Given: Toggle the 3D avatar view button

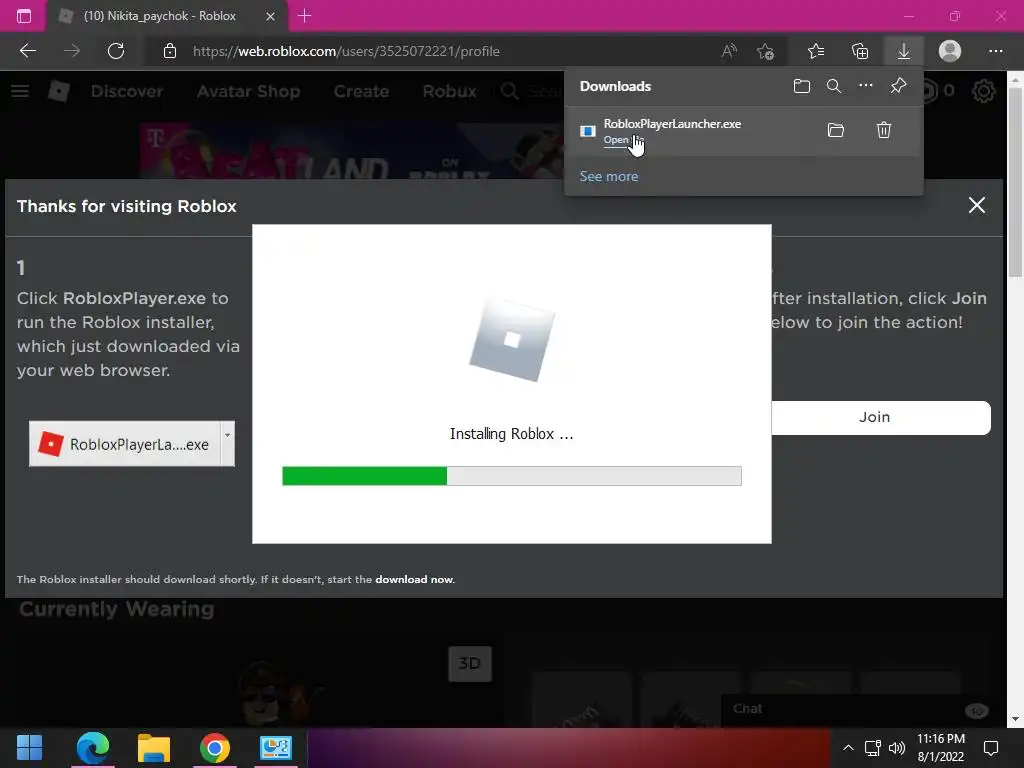Looking at the screenshot, I should click(x=470, y=664).
